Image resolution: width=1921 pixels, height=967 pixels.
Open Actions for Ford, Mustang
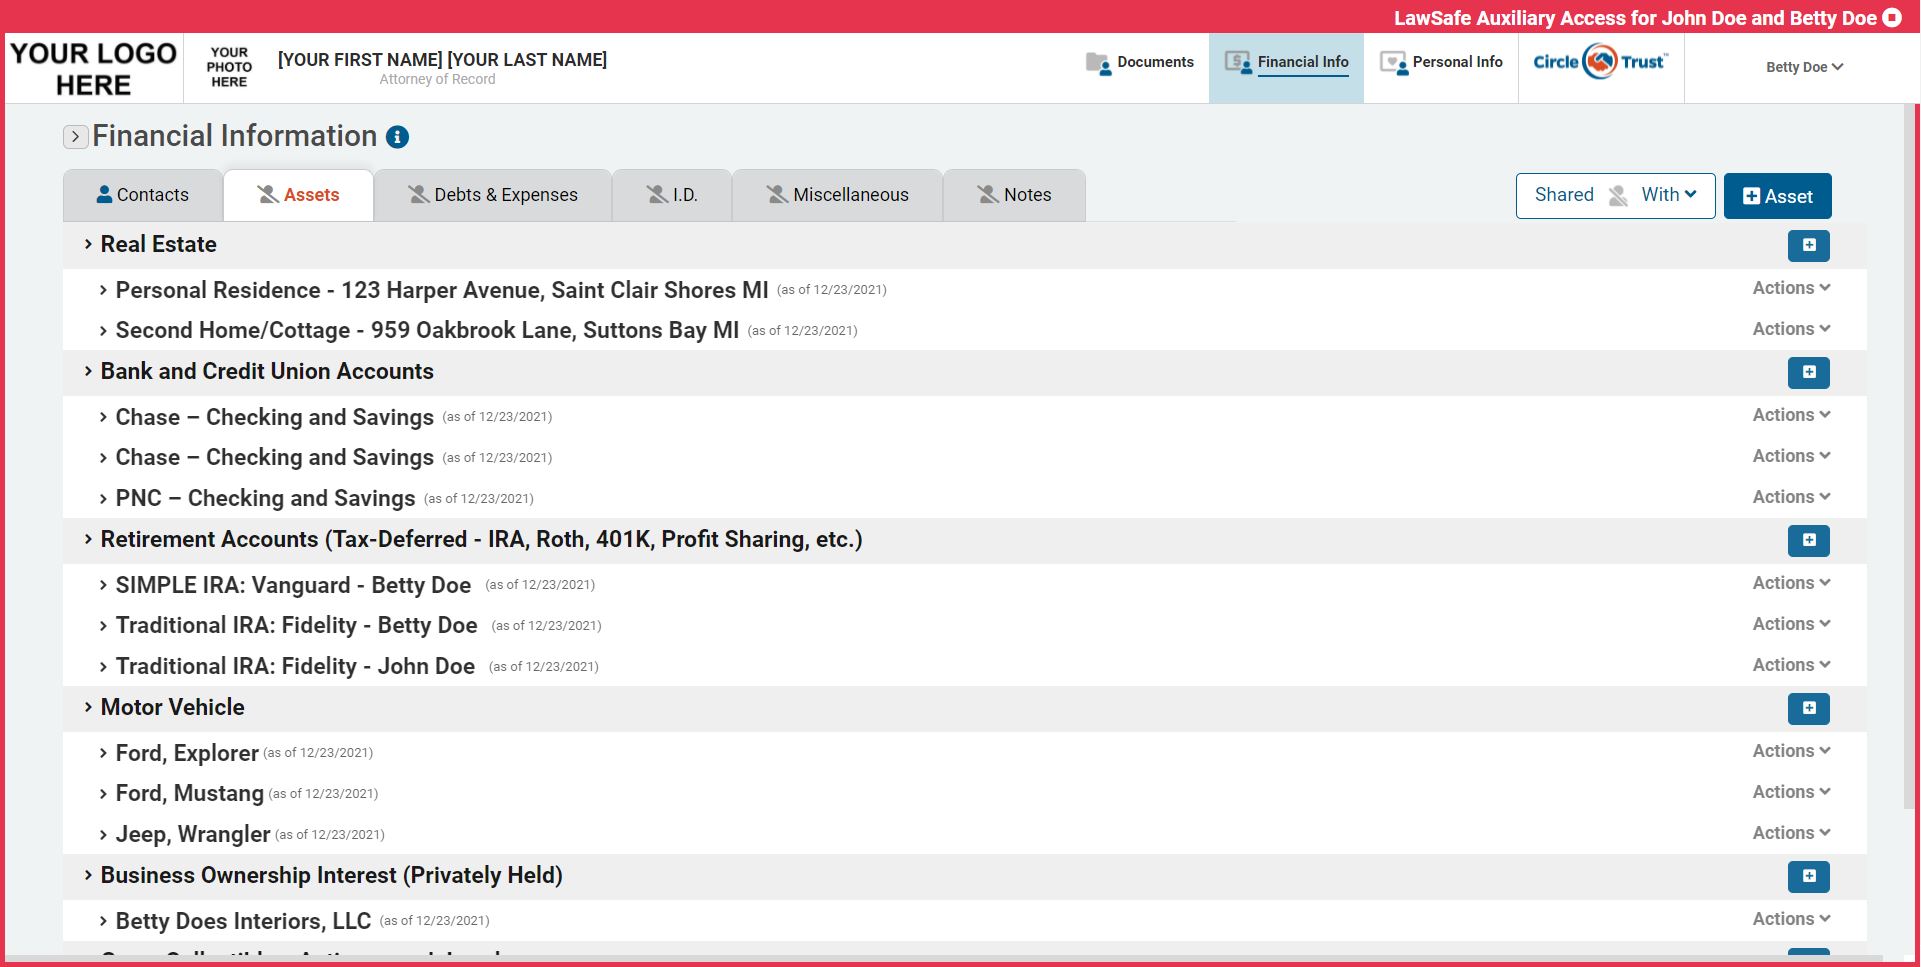pyautogui.click(x=1790, y=791)
